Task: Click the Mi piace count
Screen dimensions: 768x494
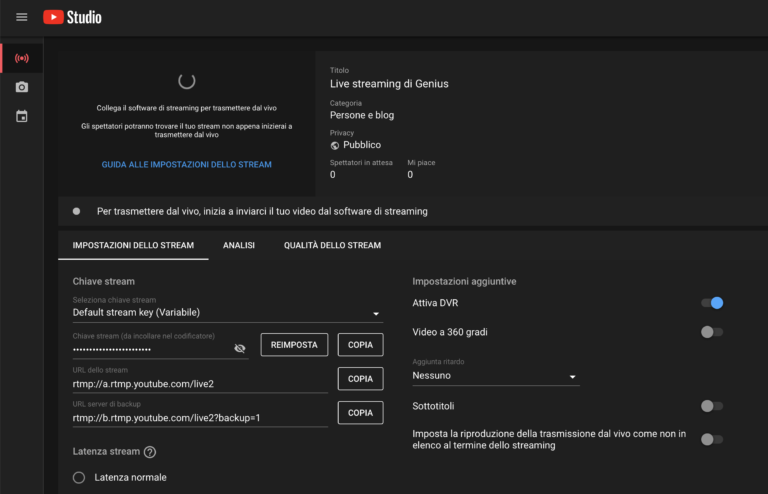Action: [x=410, y=175]
